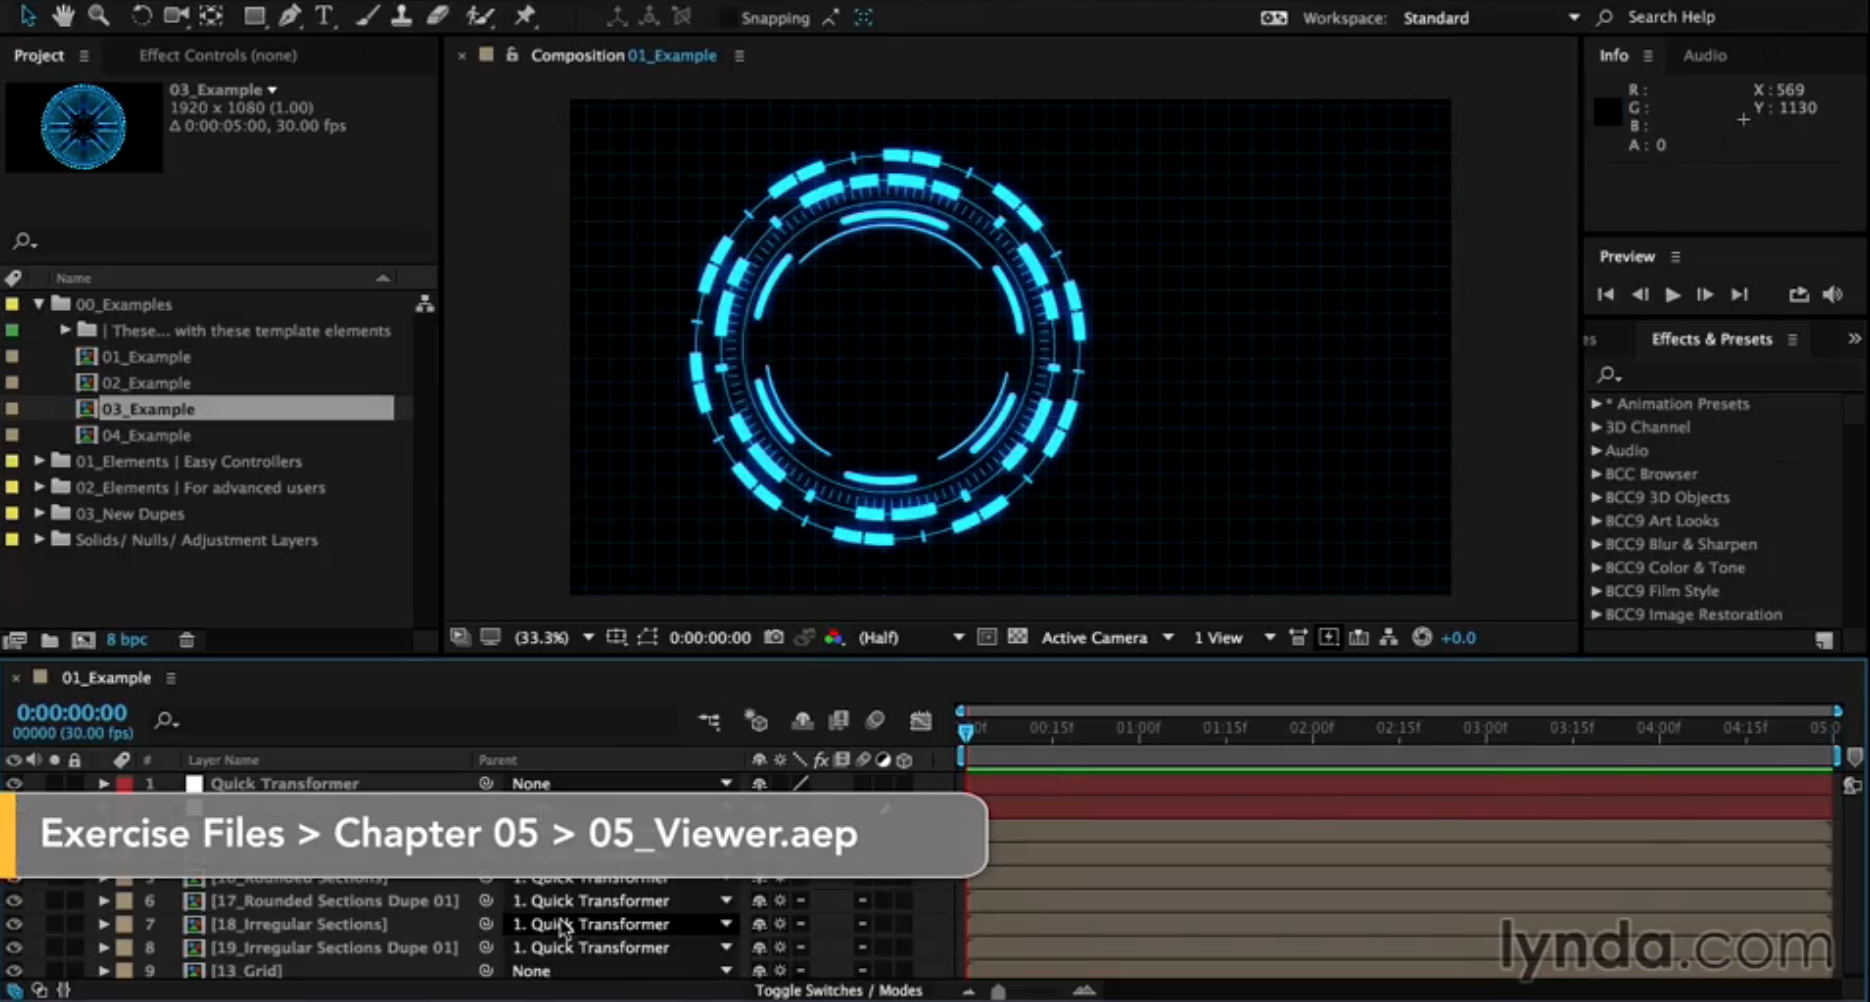Expand the BCC9 Blur & Sharpen category

1596,544
